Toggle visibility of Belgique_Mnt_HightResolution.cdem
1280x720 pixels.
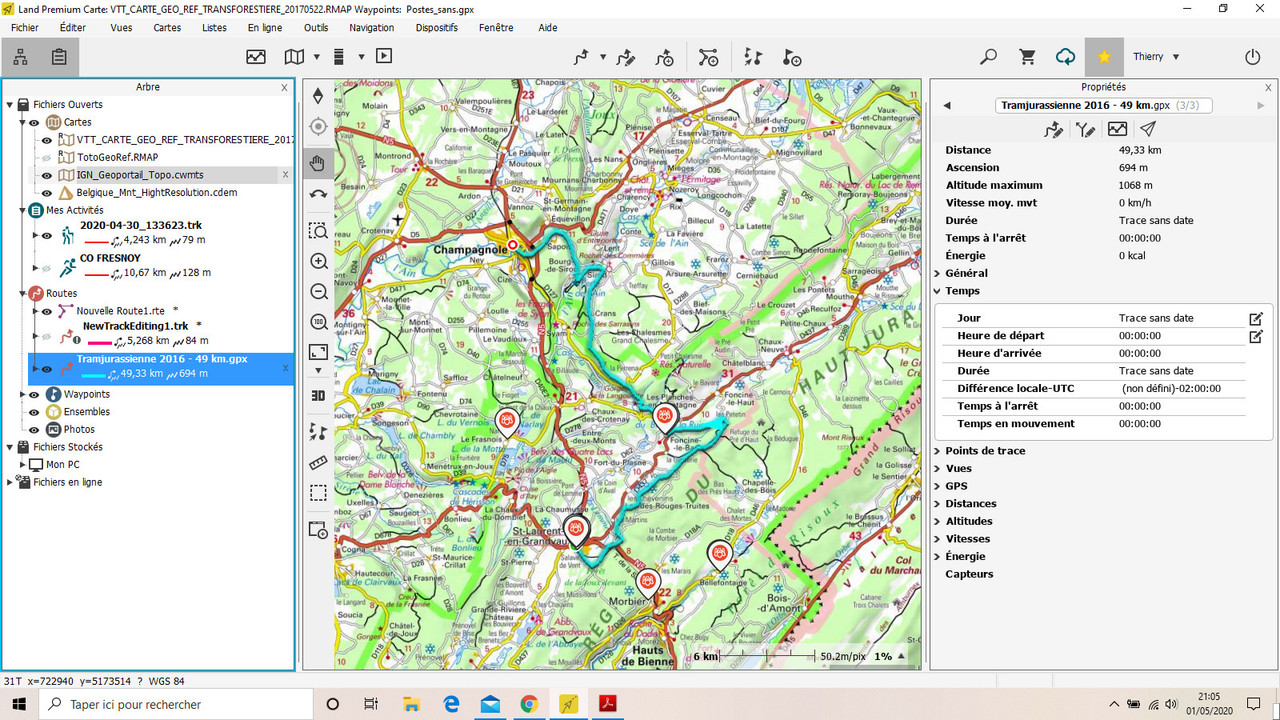click(x=46, y=192)
